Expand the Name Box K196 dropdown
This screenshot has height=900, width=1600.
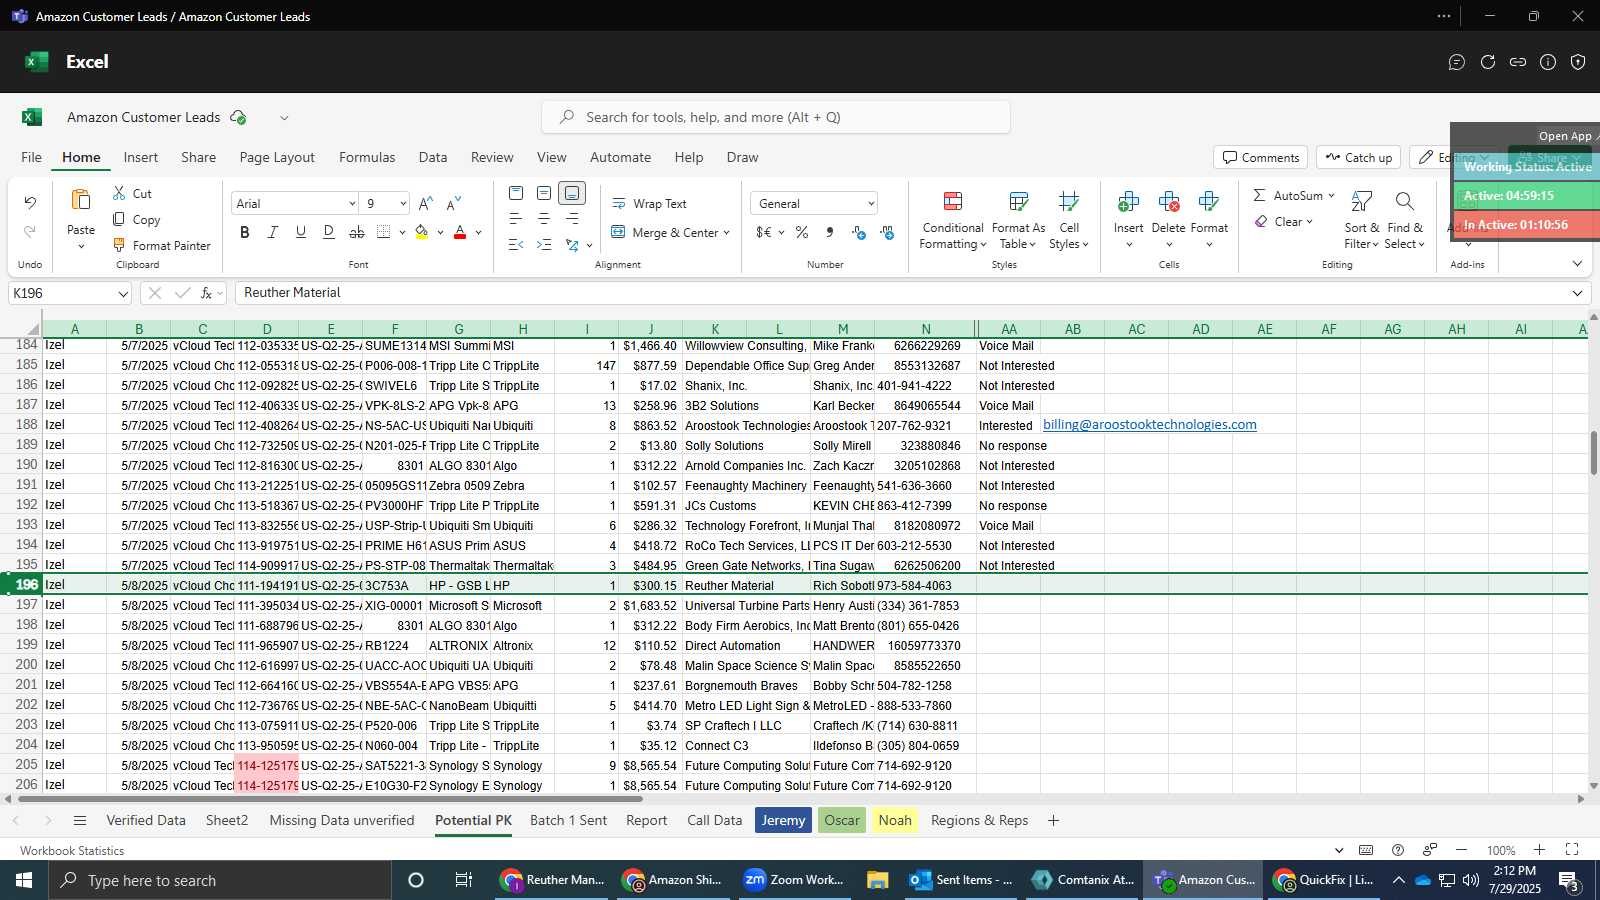[123, 293]
